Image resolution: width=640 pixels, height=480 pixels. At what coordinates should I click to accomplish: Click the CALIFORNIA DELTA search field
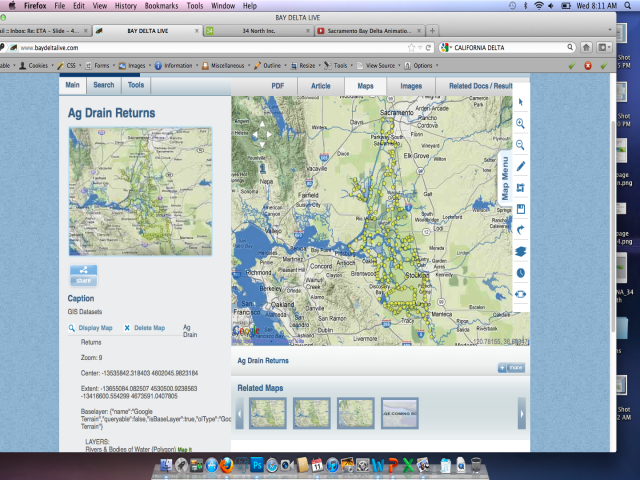507,48
